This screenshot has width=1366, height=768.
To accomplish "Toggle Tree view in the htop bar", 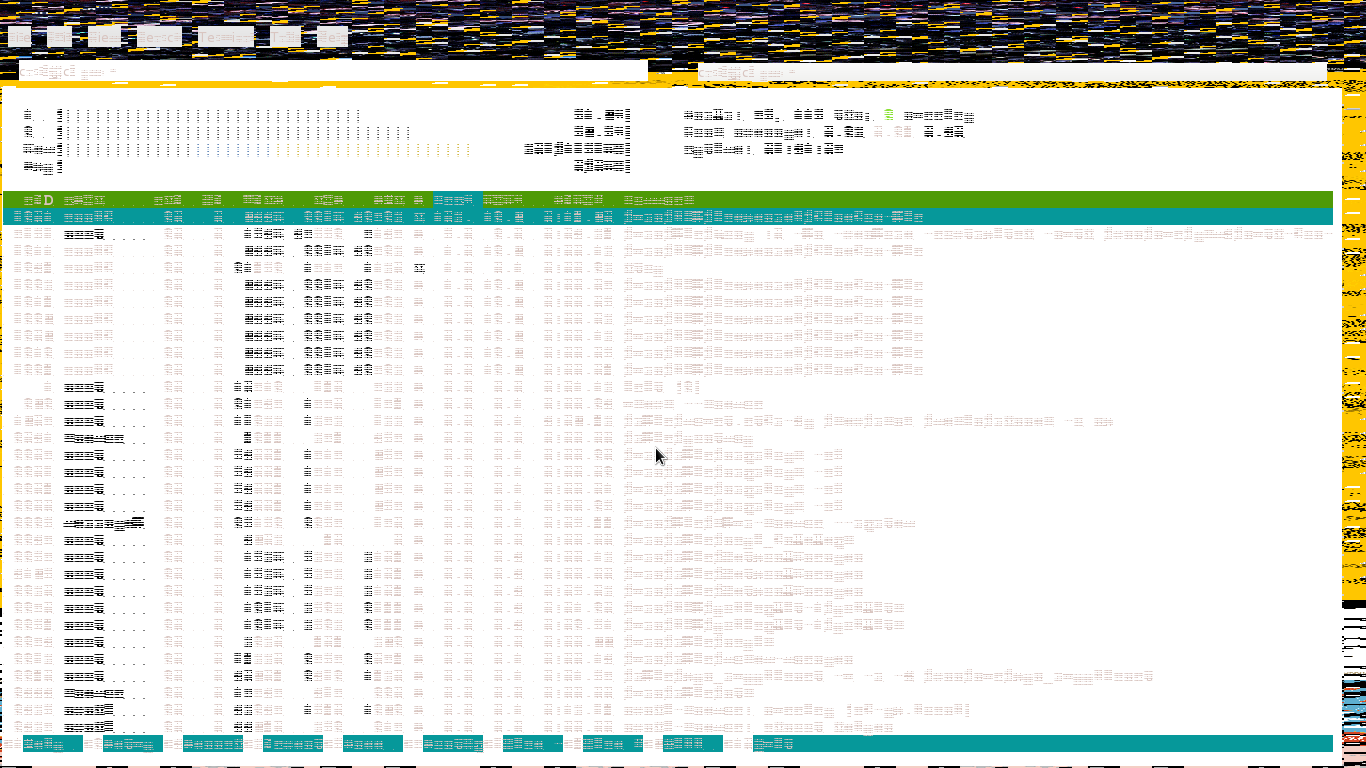I will (x=372, y=744).
